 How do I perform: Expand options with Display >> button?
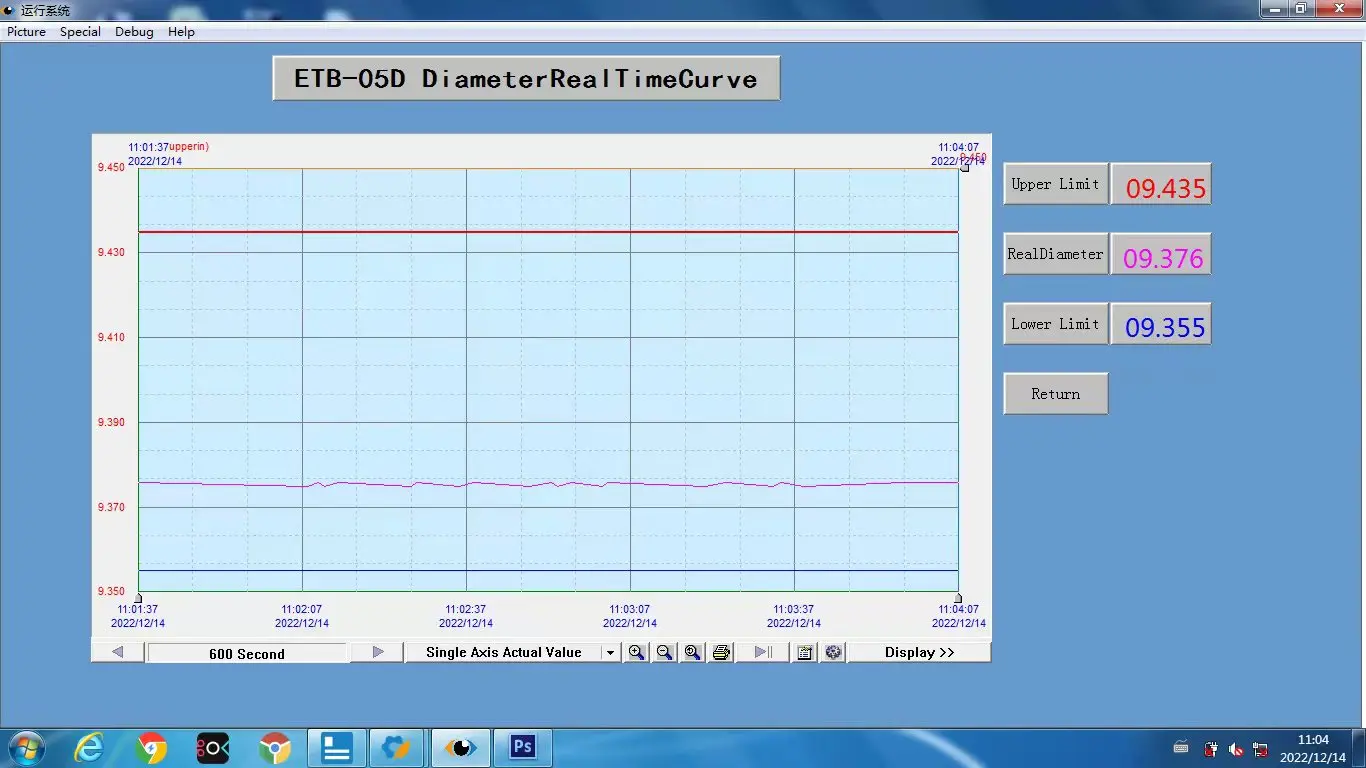[x=919, y=652]
